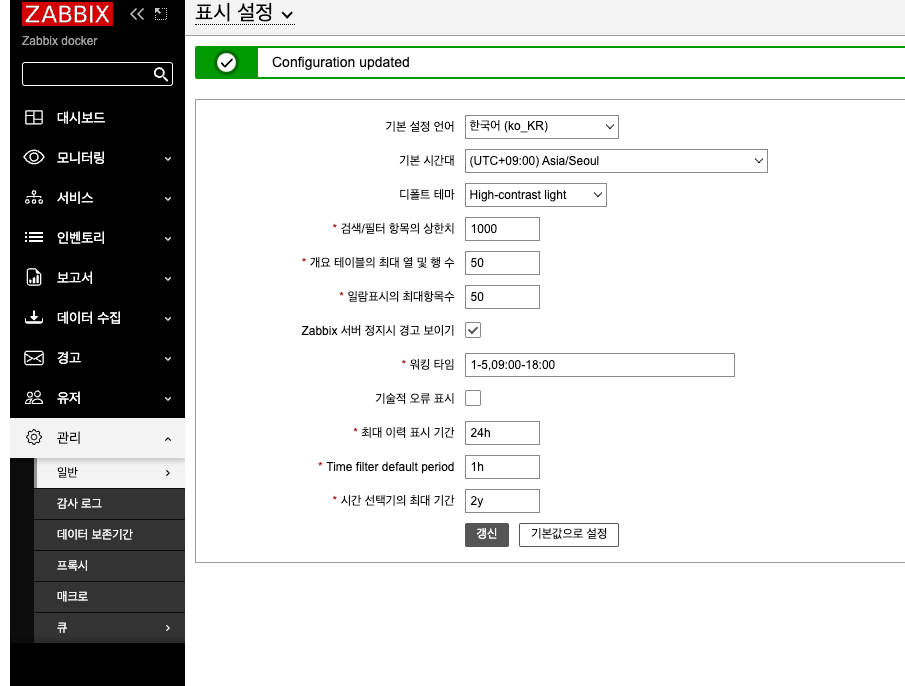Viewport: 905px width, 686px height.
Task: Collapse 관리 menu chevron
Action: (x=168, y=439)
